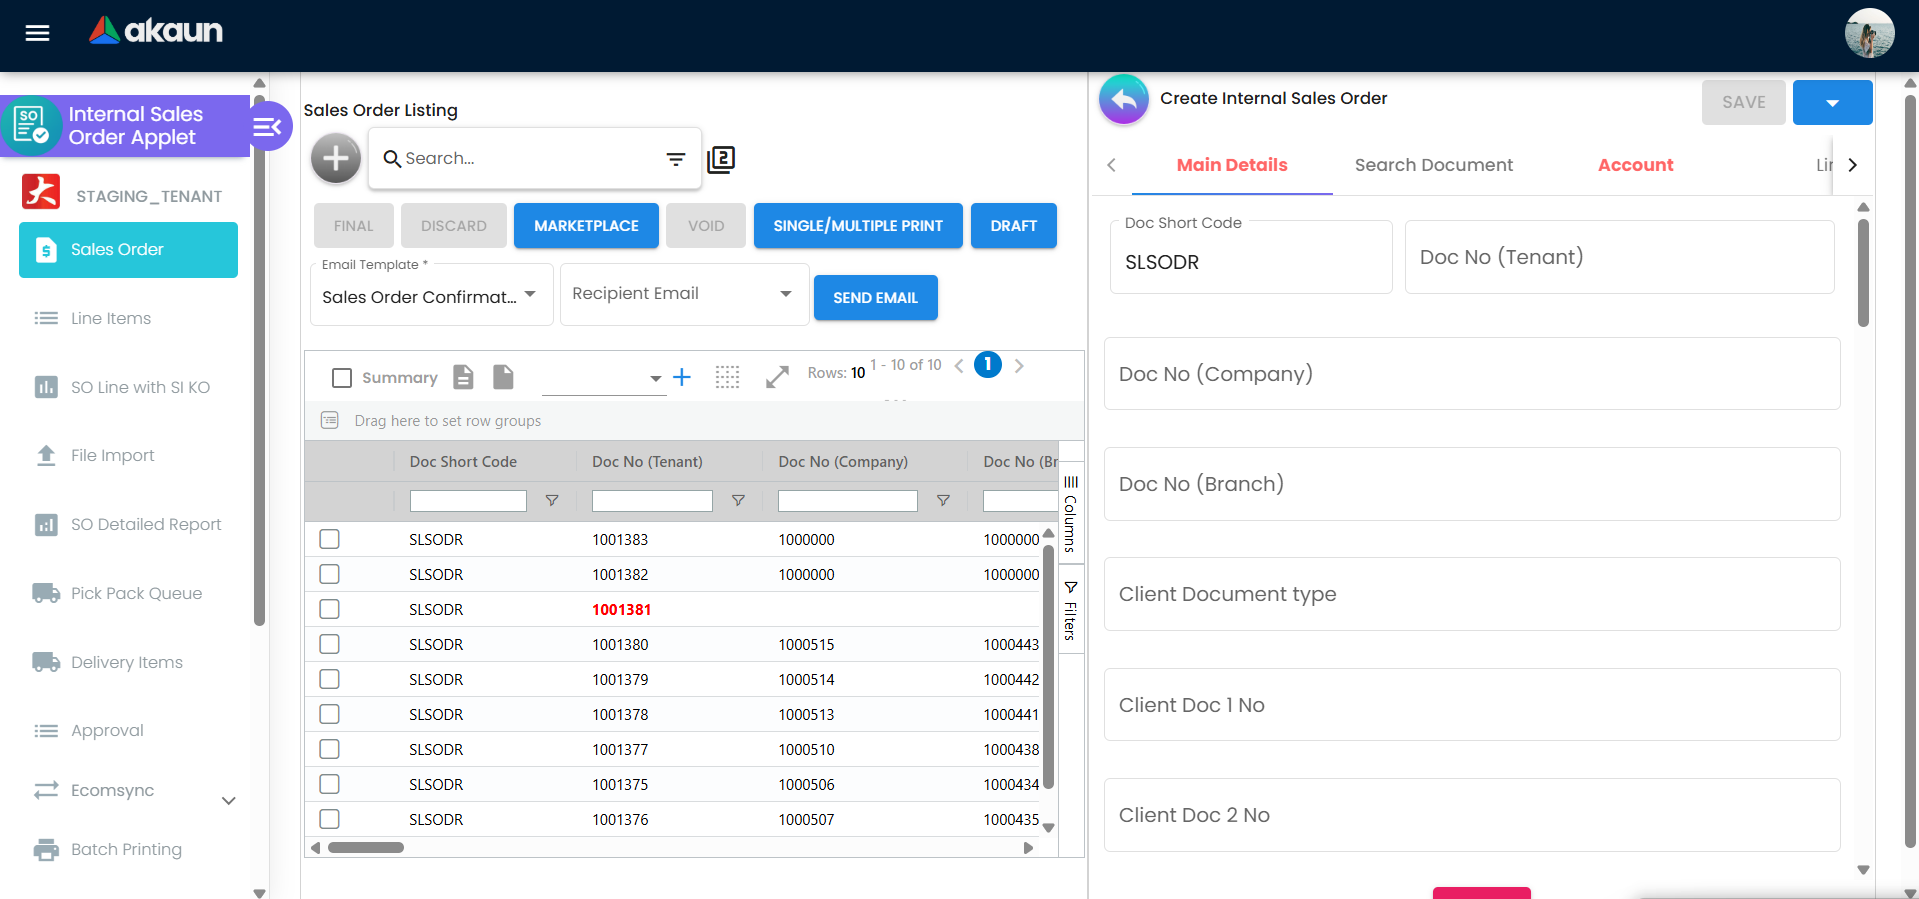Click the blue plus icon in the grid toolbar

pyautogui.click(x=682, y=377)
